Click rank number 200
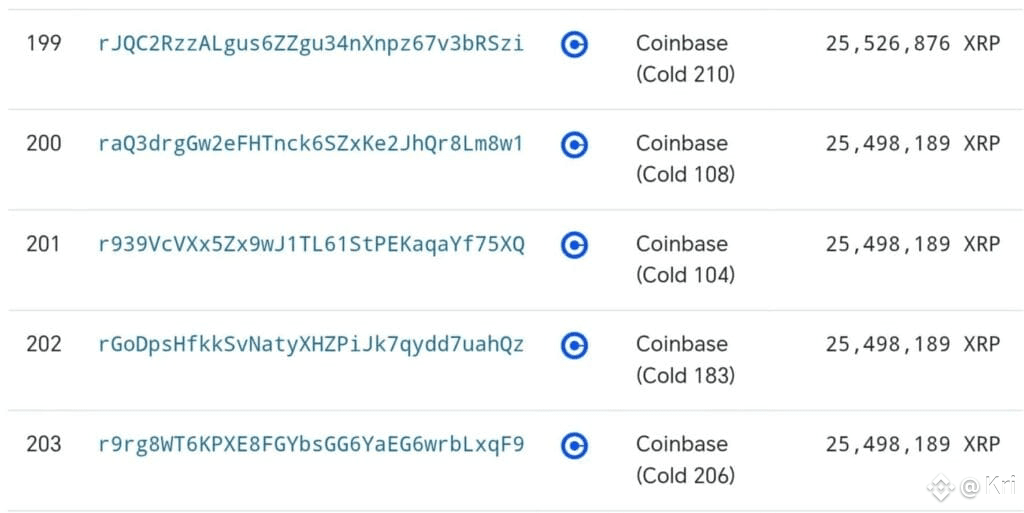The width and height of the screenshot is (1024, 513). click(x=44, y=144)
